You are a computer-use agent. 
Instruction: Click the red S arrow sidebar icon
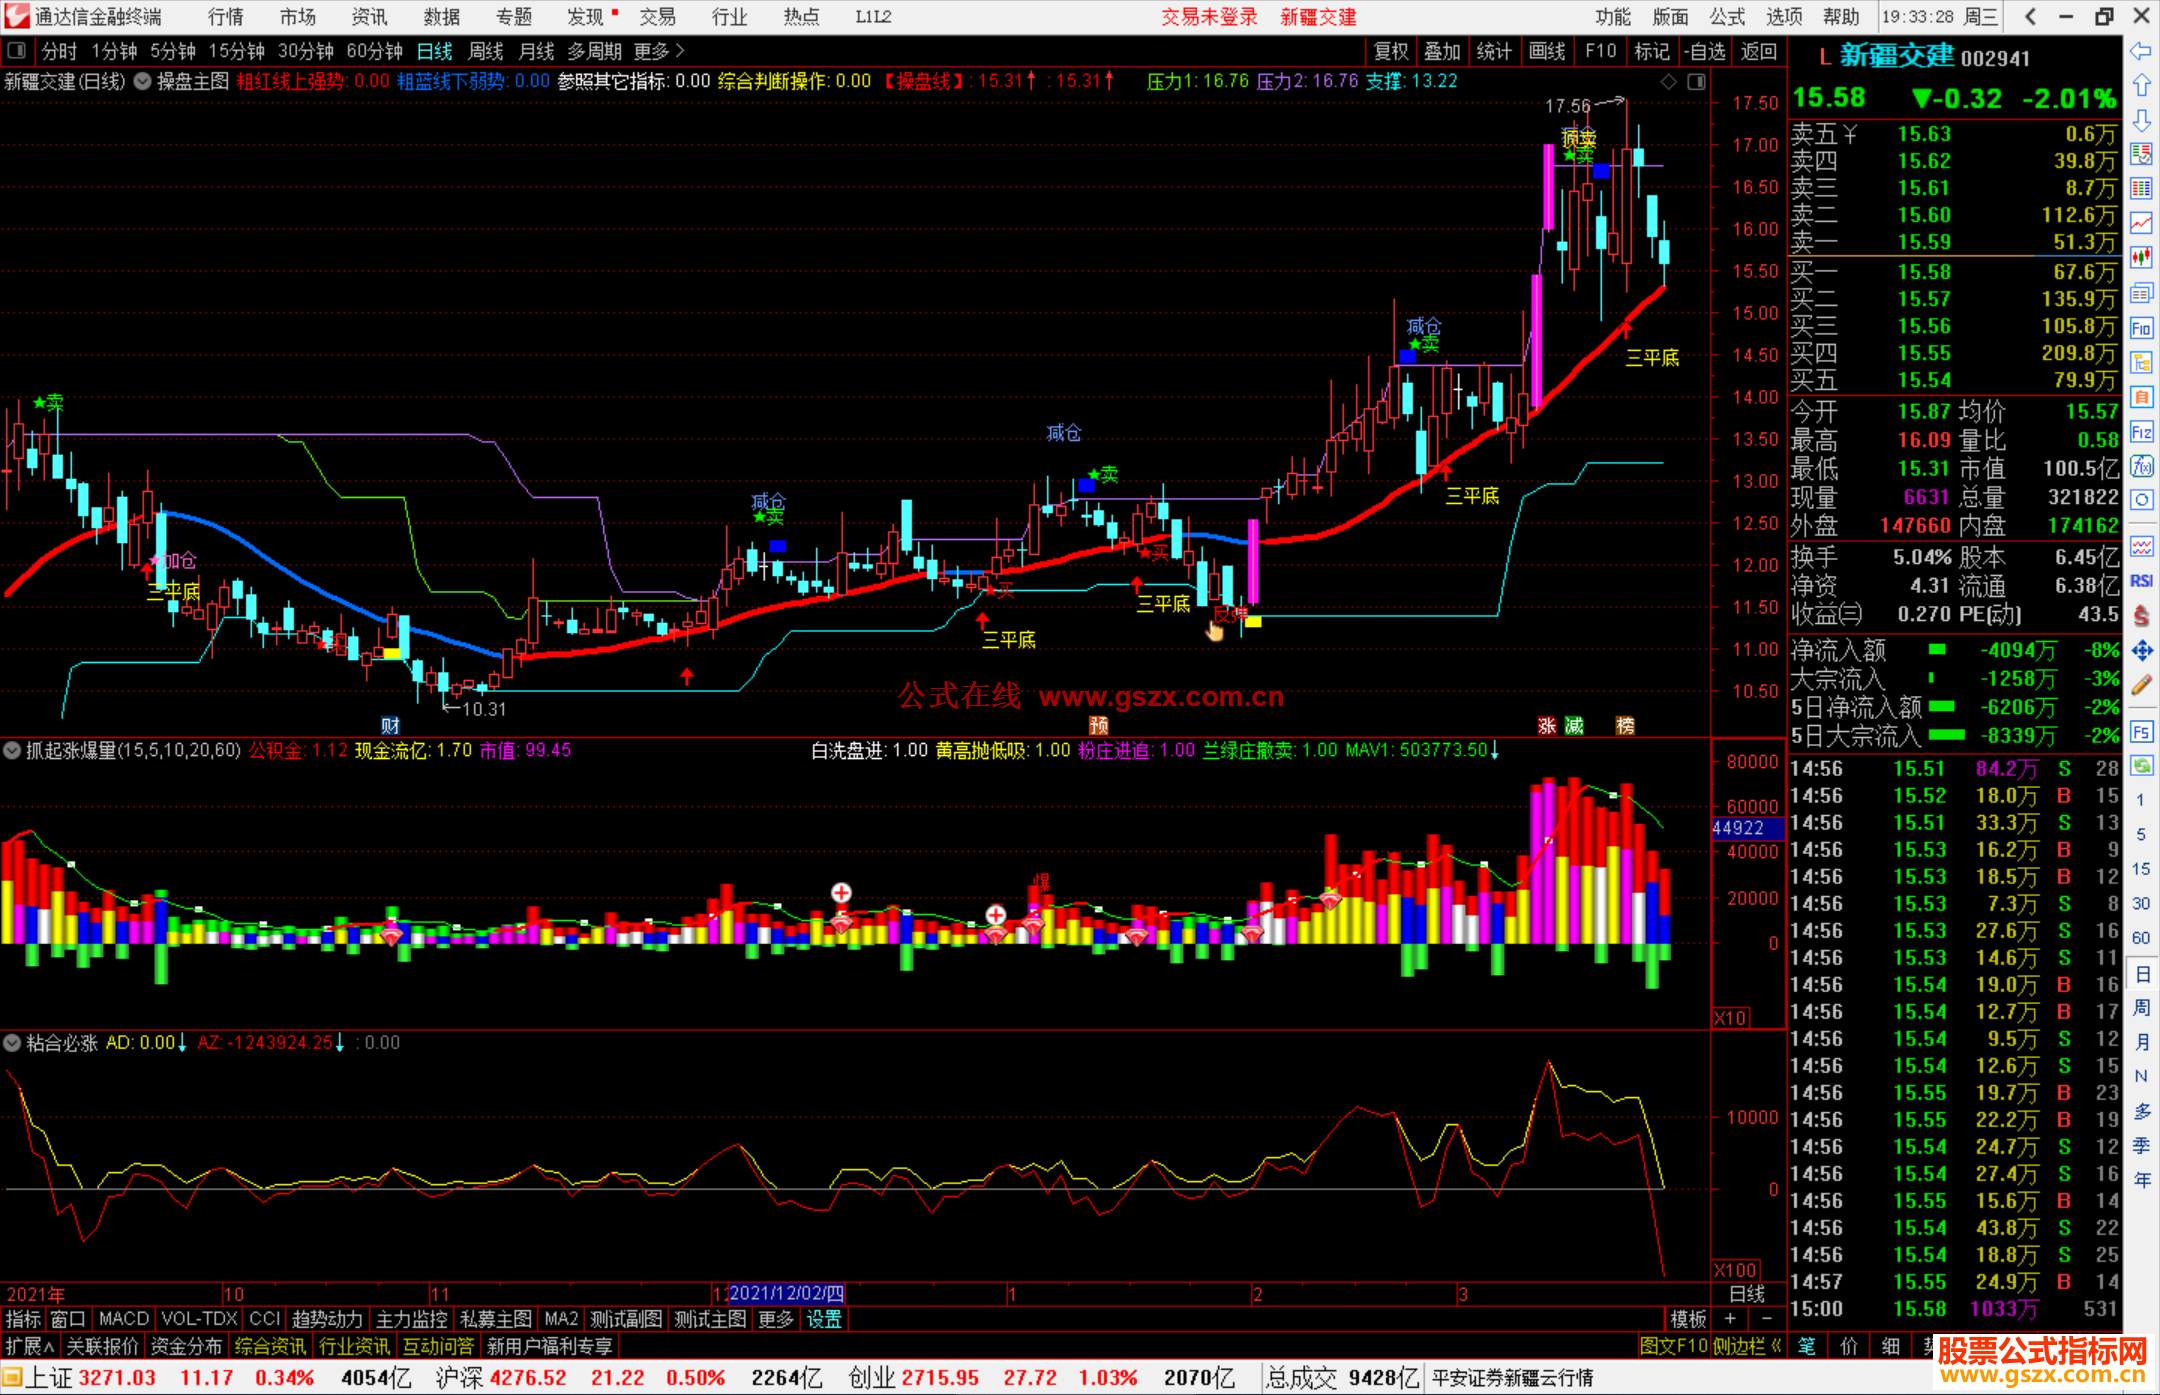point(2141,616)
